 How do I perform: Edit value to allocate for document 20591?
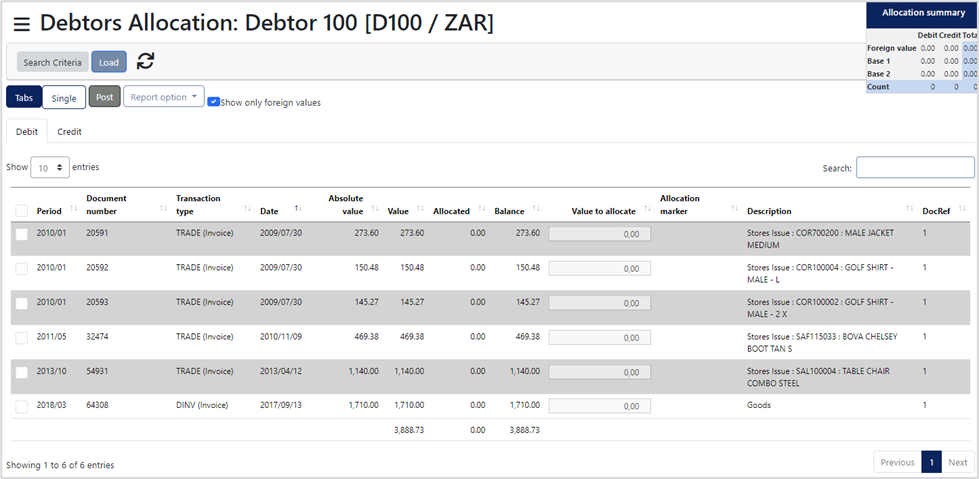(600, 234)
